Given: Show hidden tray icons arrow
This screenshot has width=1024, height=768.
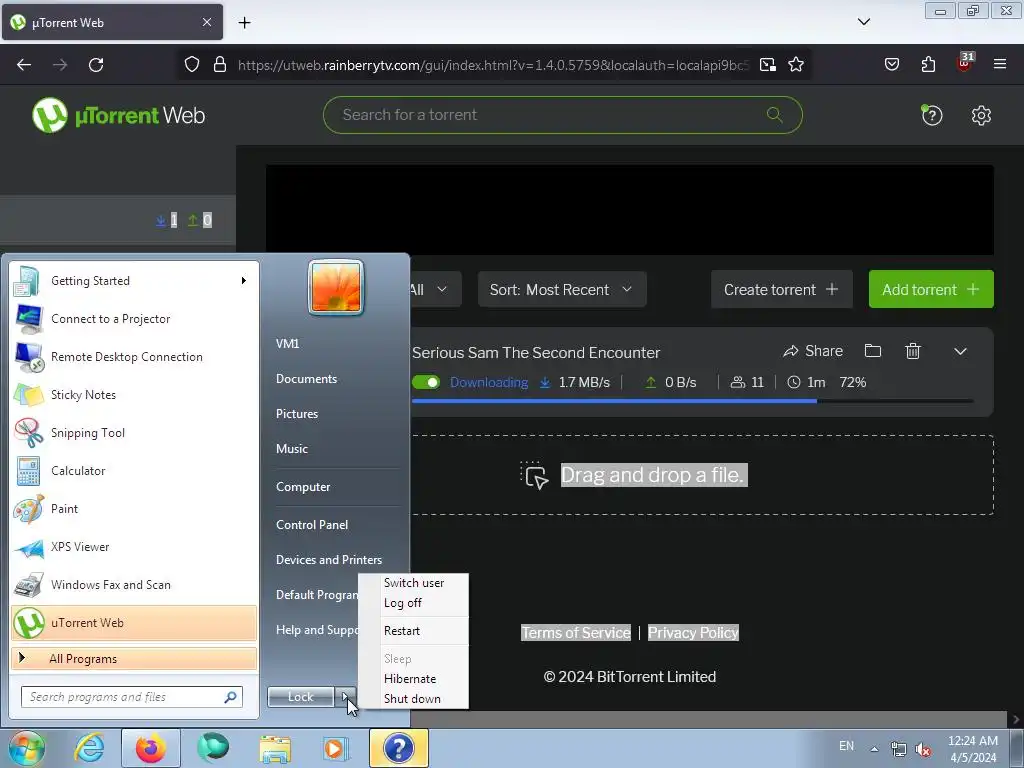Looking at the screenshot, I should (874, 749).
